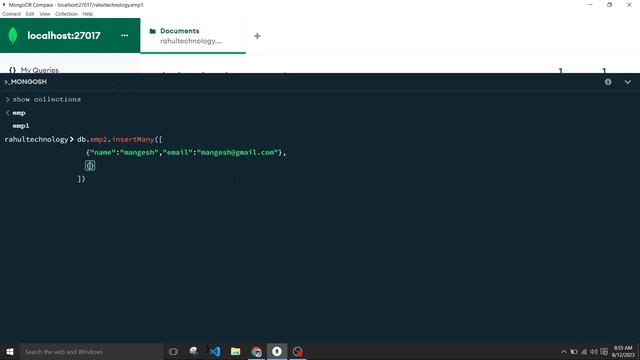Open the red round taskbar app
This screenshot has width=640, height=360.
298,351
